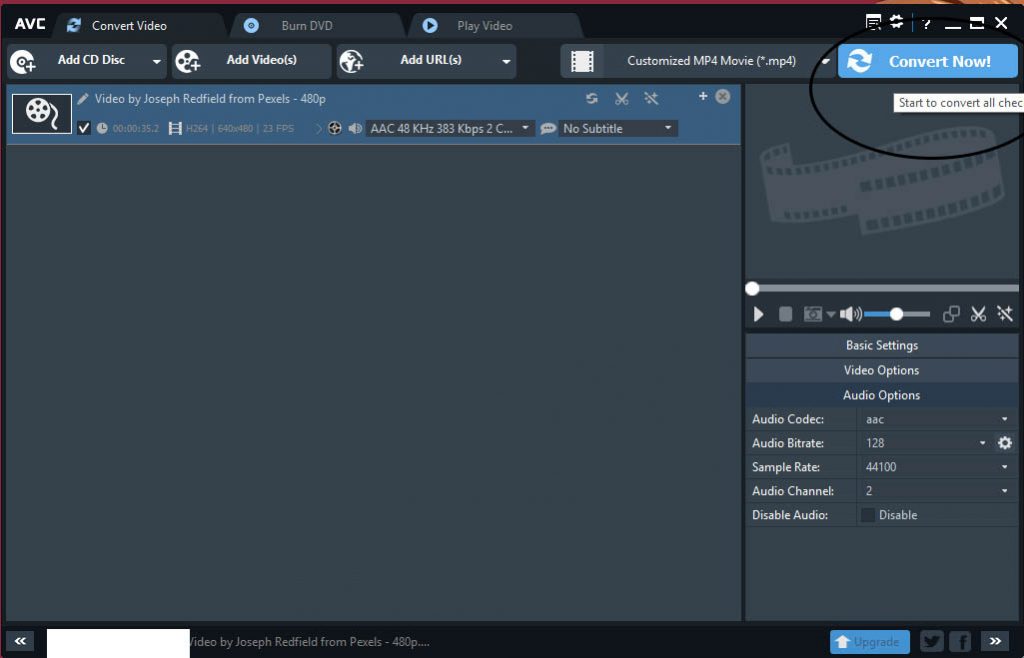Remove the video with the X circle icon
The image size is (1024, 658).
[x=722, y=97]
